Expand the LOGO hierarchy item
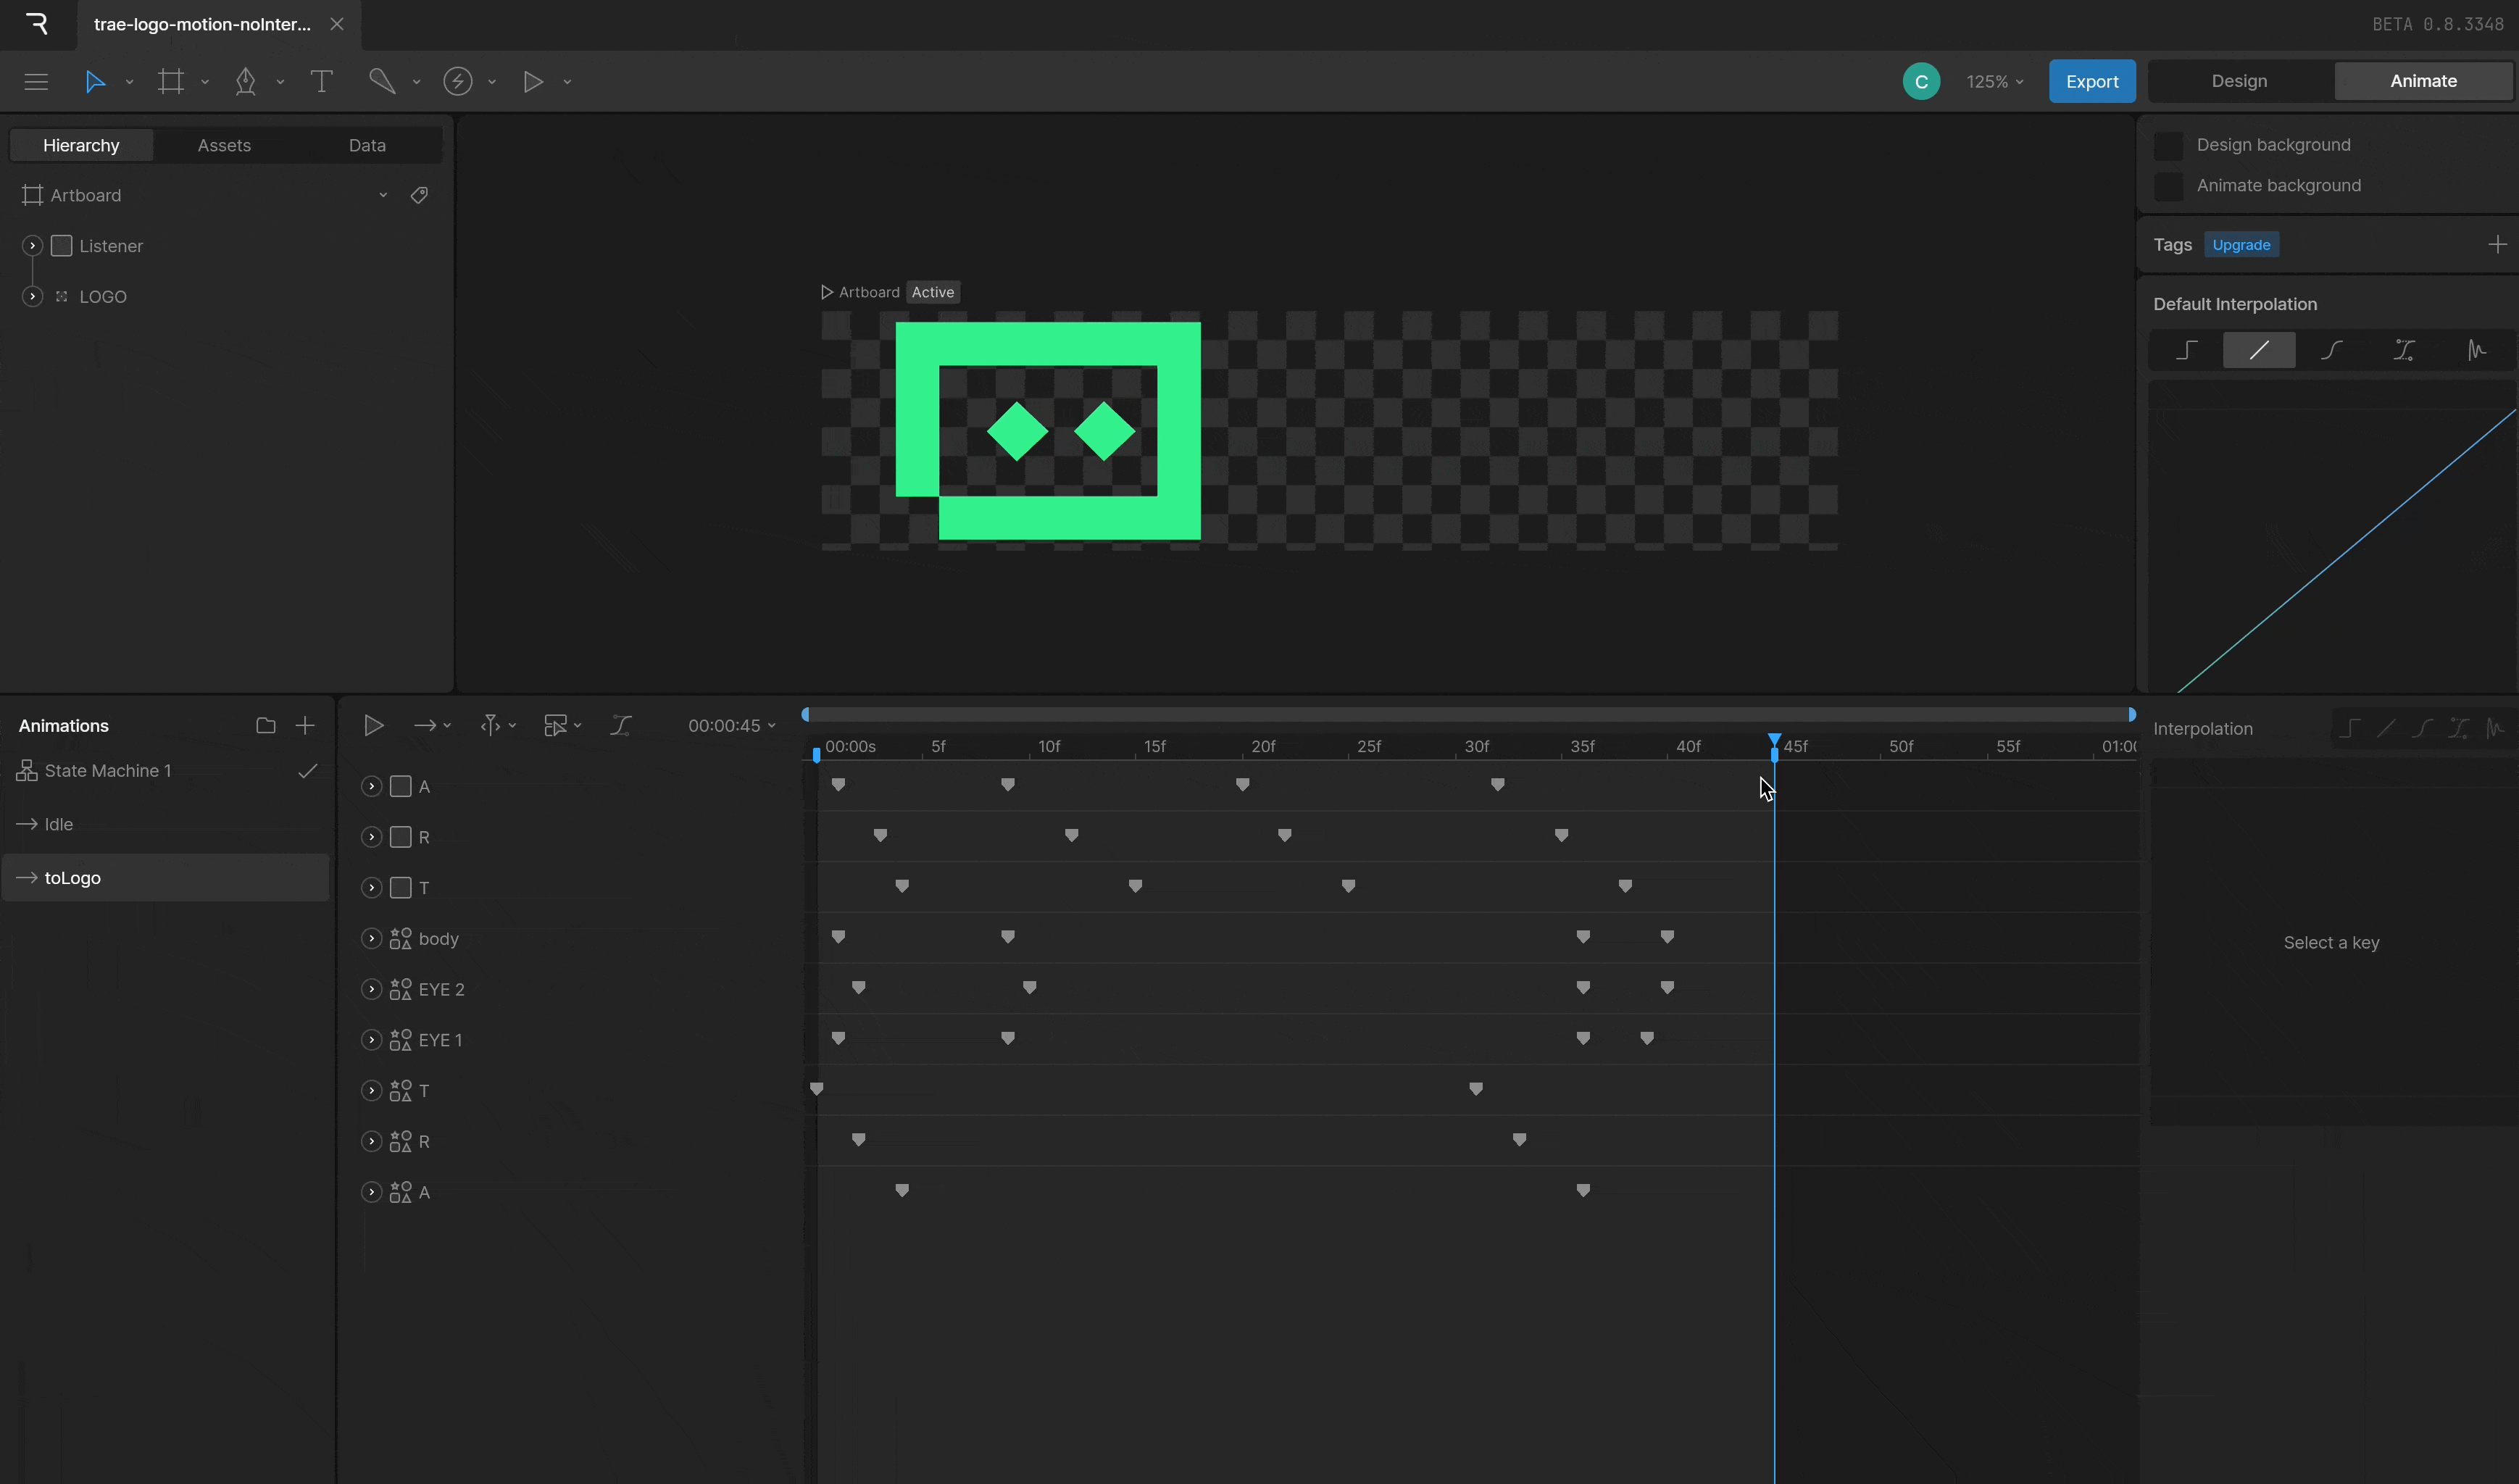 coord(32,297)
